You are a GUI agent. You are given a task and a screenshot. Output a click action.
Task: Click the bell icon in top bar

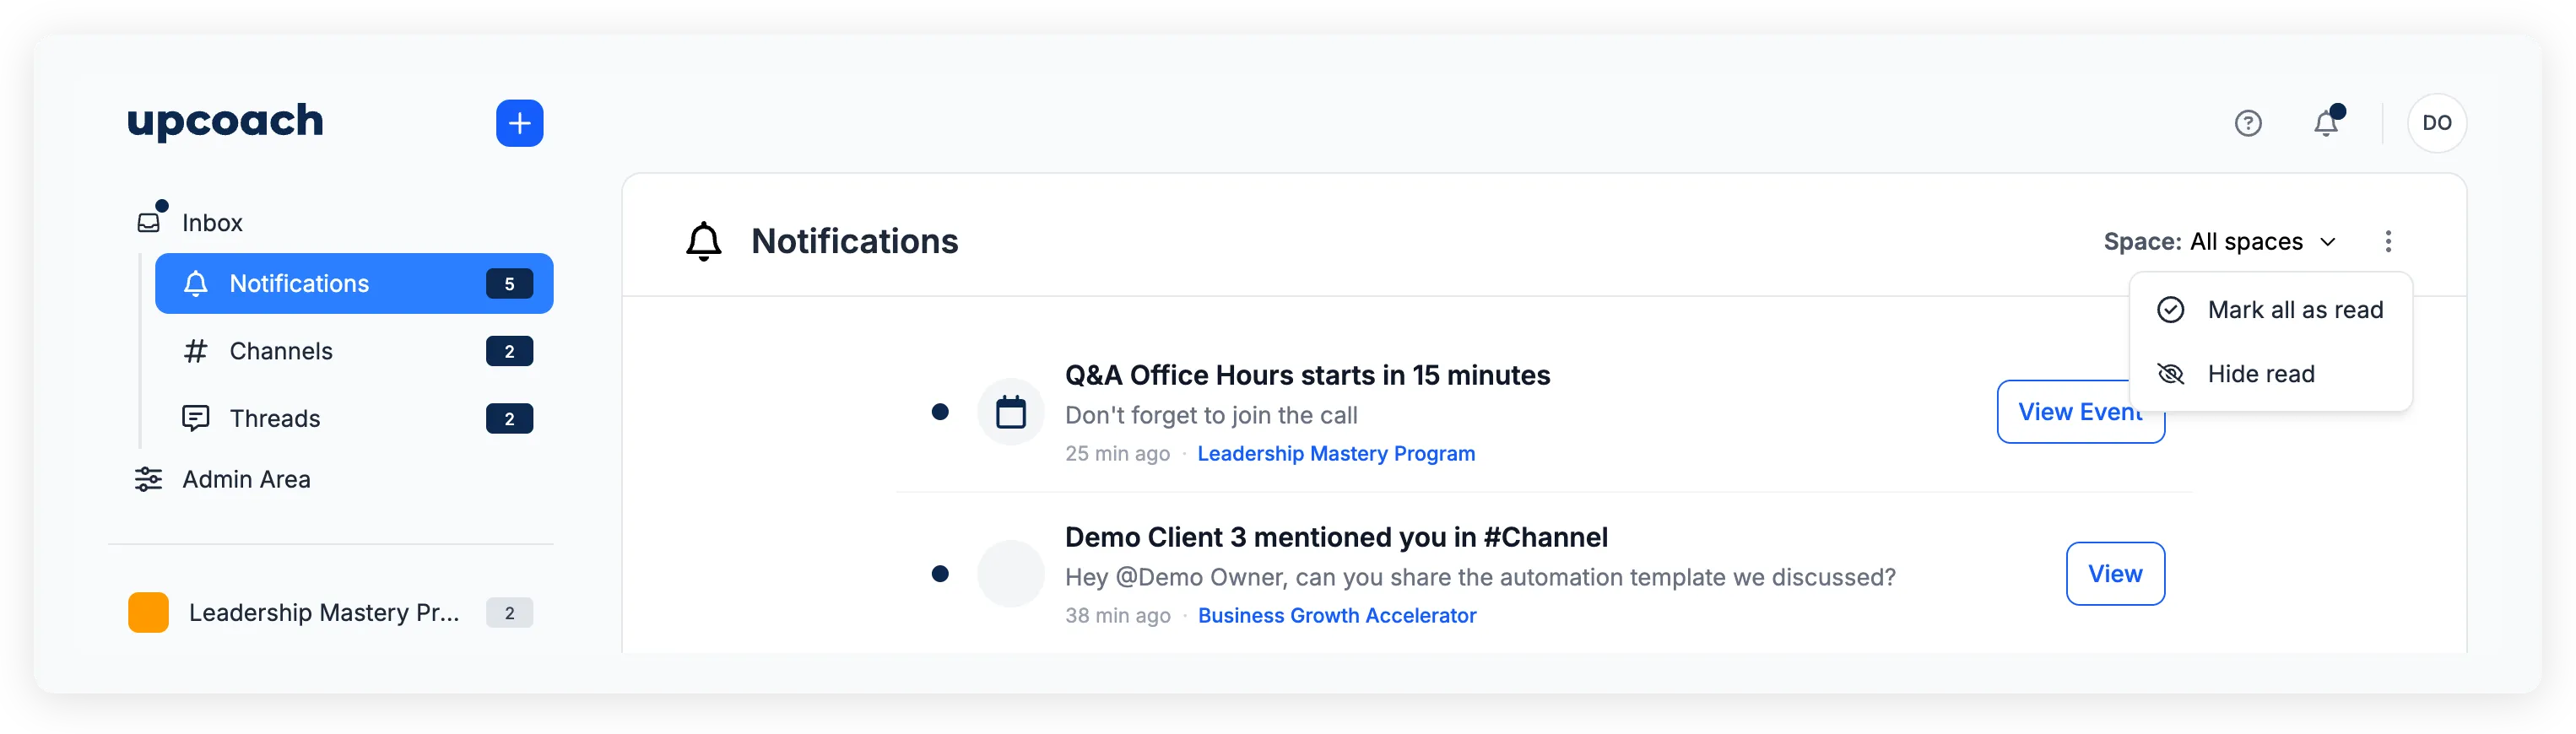(x=2326, y=123)
